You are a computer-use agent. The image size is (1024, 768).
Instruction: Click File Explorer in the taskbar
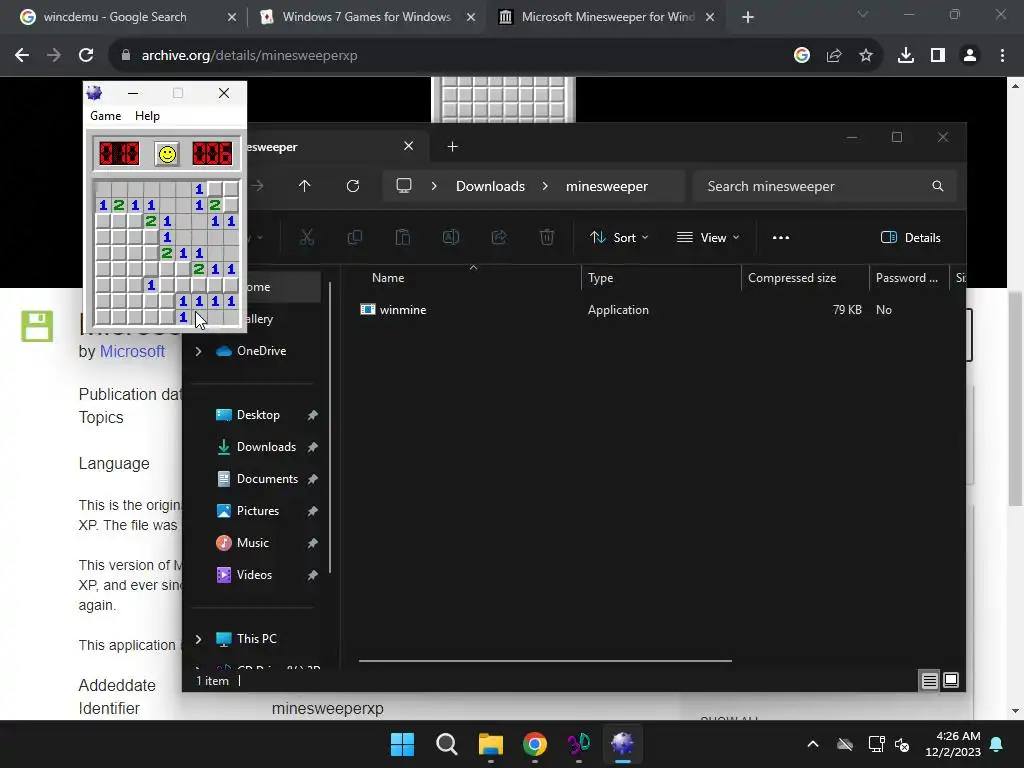(x=490, y=744)
